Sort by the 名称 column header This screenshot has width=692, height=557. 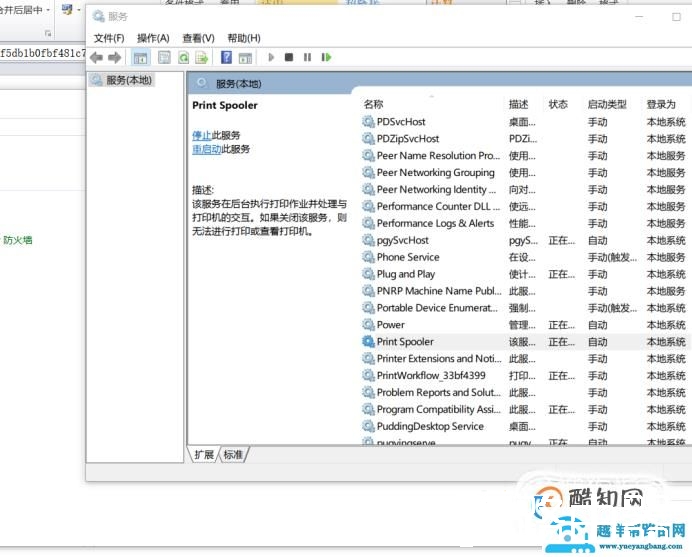(x=373, y=104)
